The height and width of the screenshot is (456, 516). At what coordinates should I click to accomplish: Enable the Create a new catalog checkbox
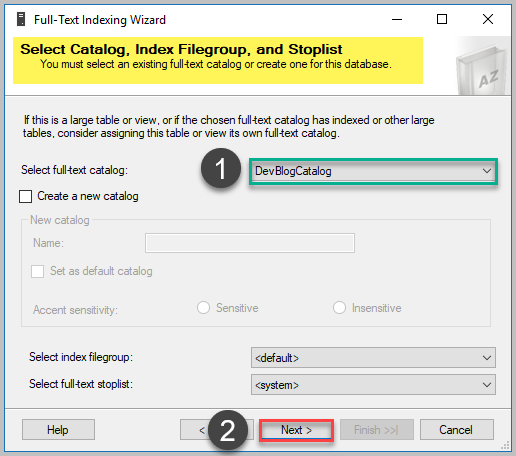[26, 196]
